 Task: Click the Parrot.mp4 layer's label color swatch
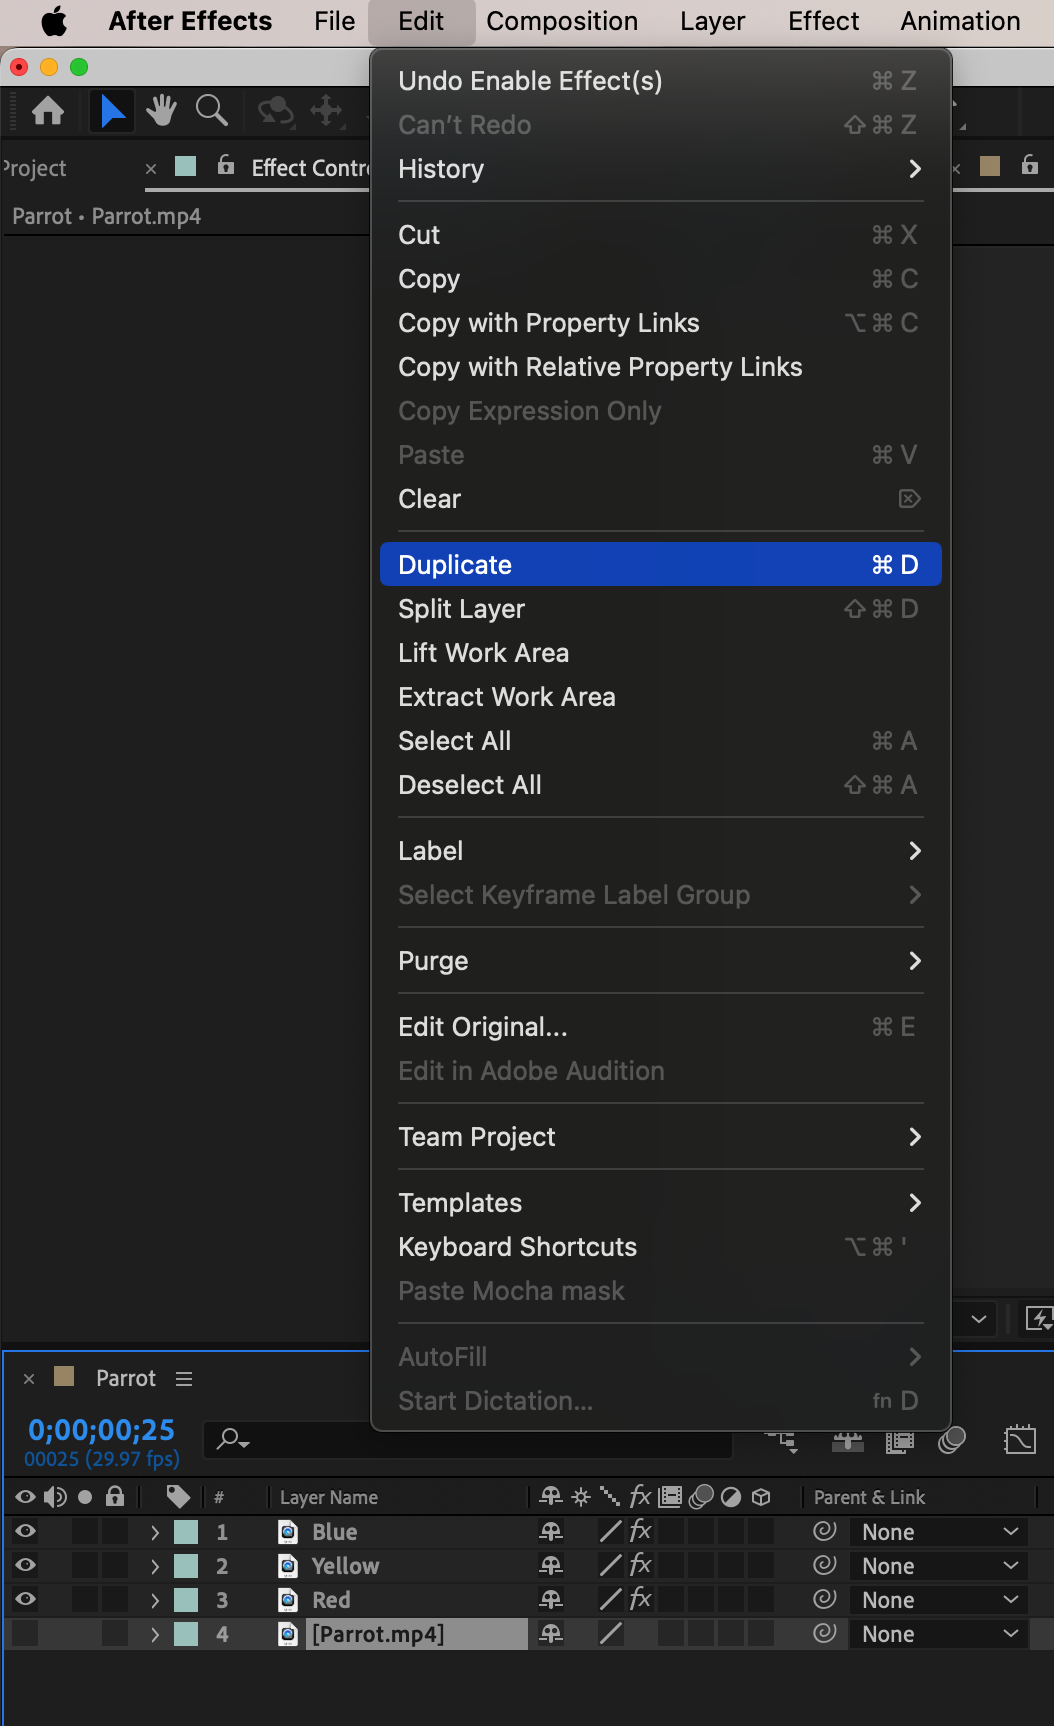point(186,1633)
